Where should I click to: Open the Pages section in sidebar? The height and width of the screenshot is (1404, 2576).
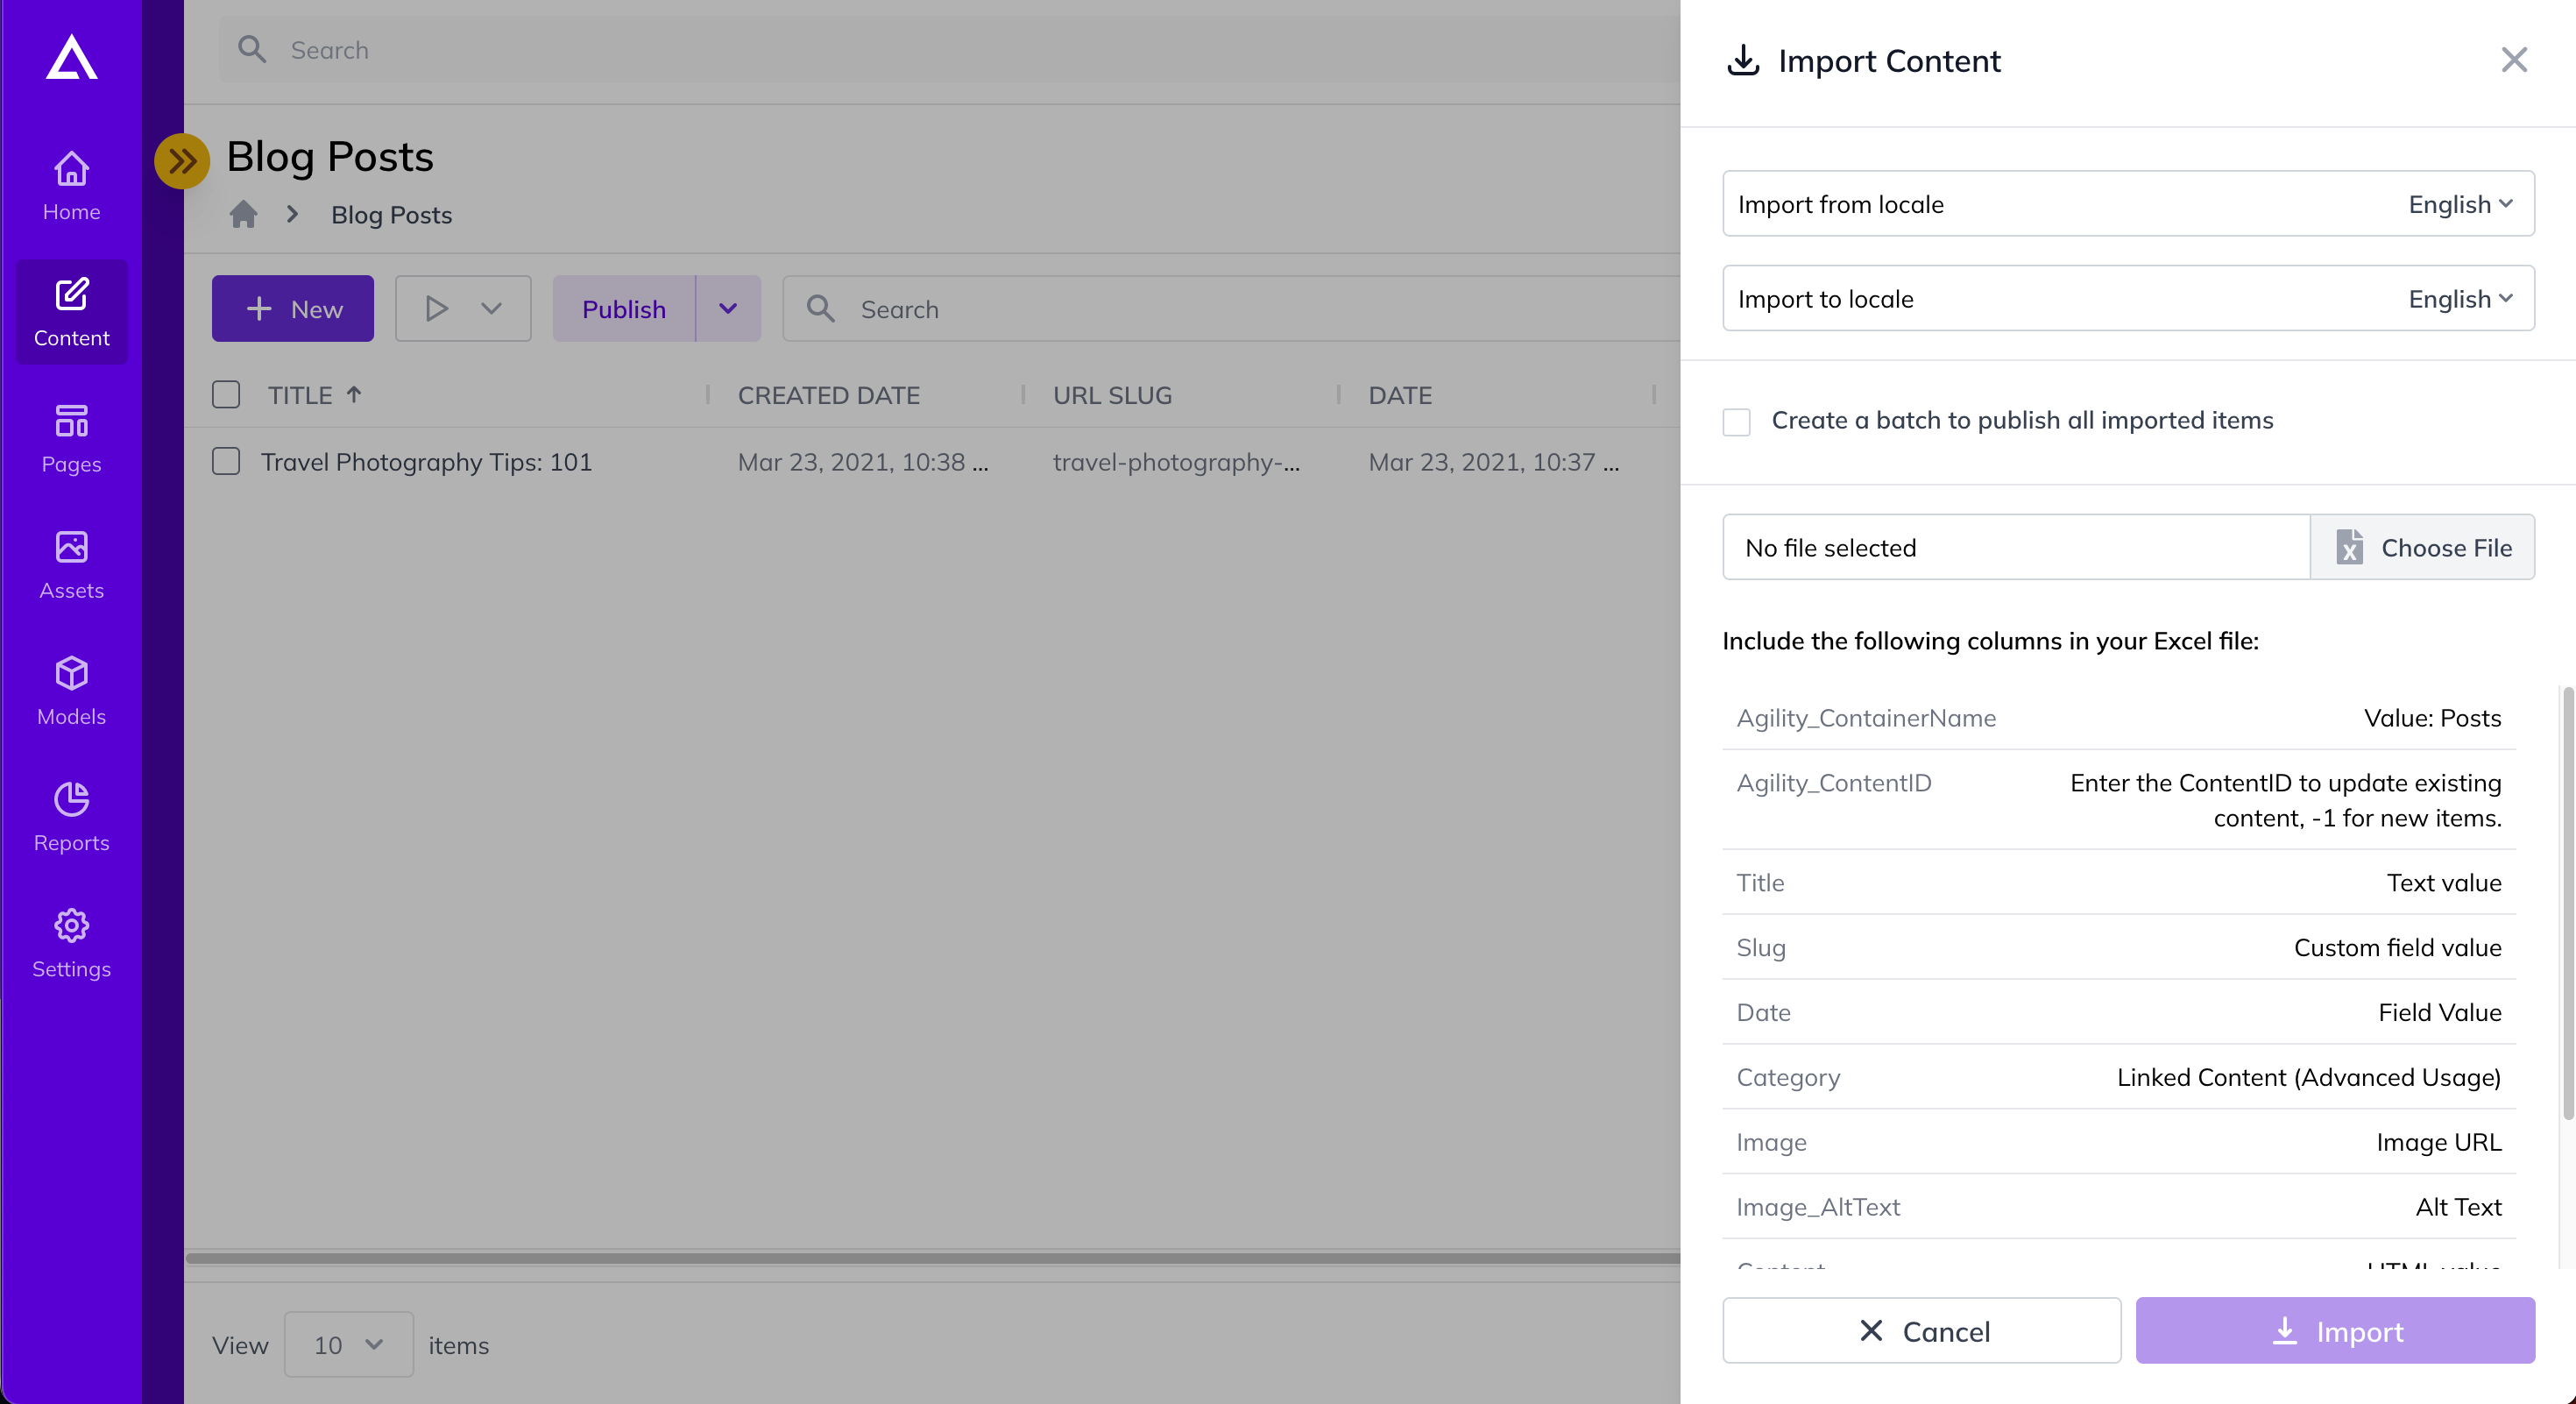(71, 438)
